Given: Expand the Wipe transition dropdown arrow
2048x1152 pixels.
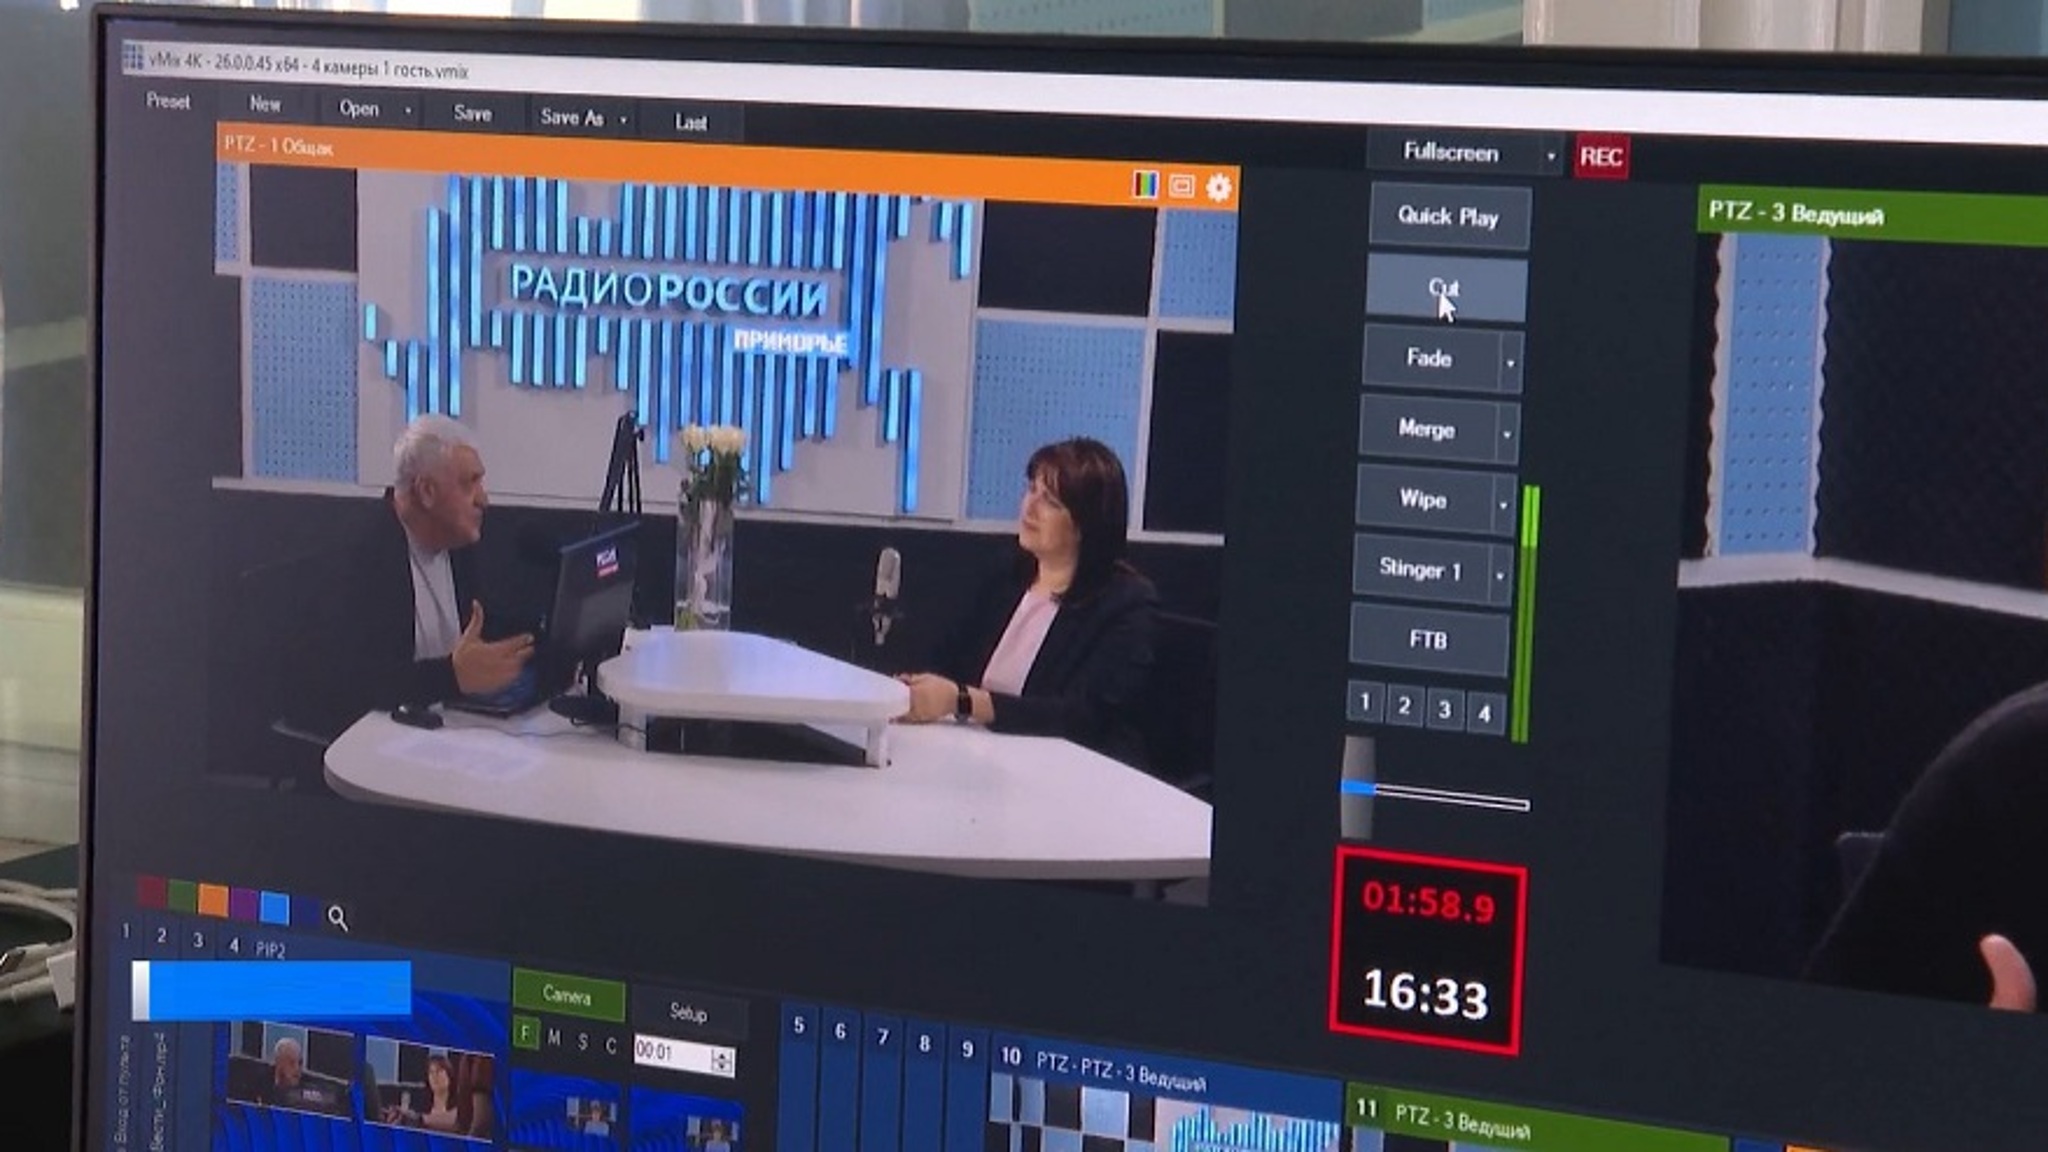Looking at the screenshot, I should (x=1503, y=503).
